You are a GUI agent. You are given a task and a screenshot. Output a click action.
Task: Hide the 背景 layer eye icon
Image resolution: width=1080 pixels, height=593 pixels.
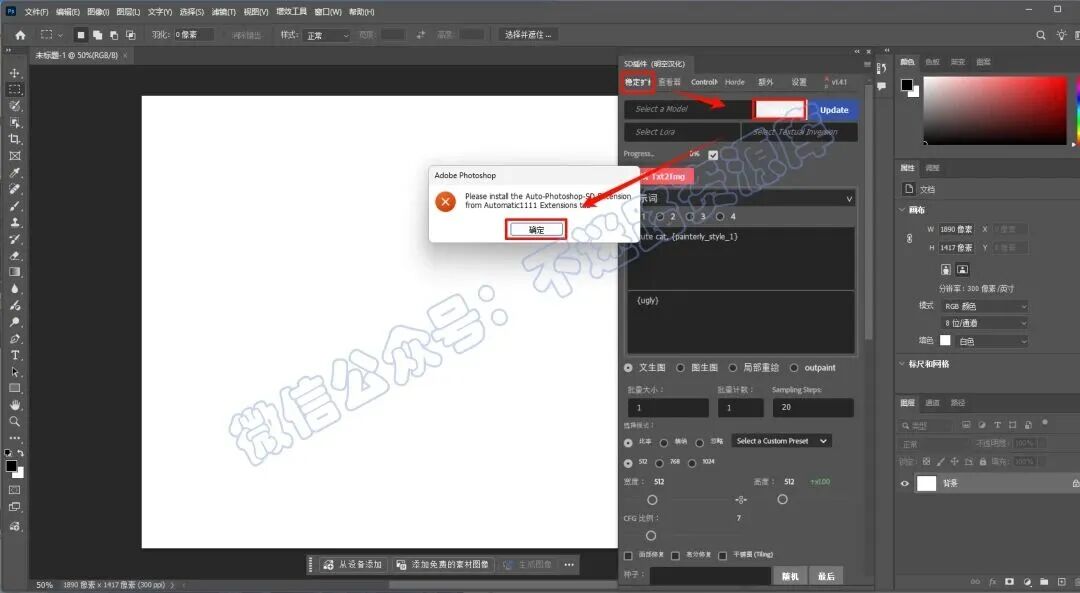[905, 483]
